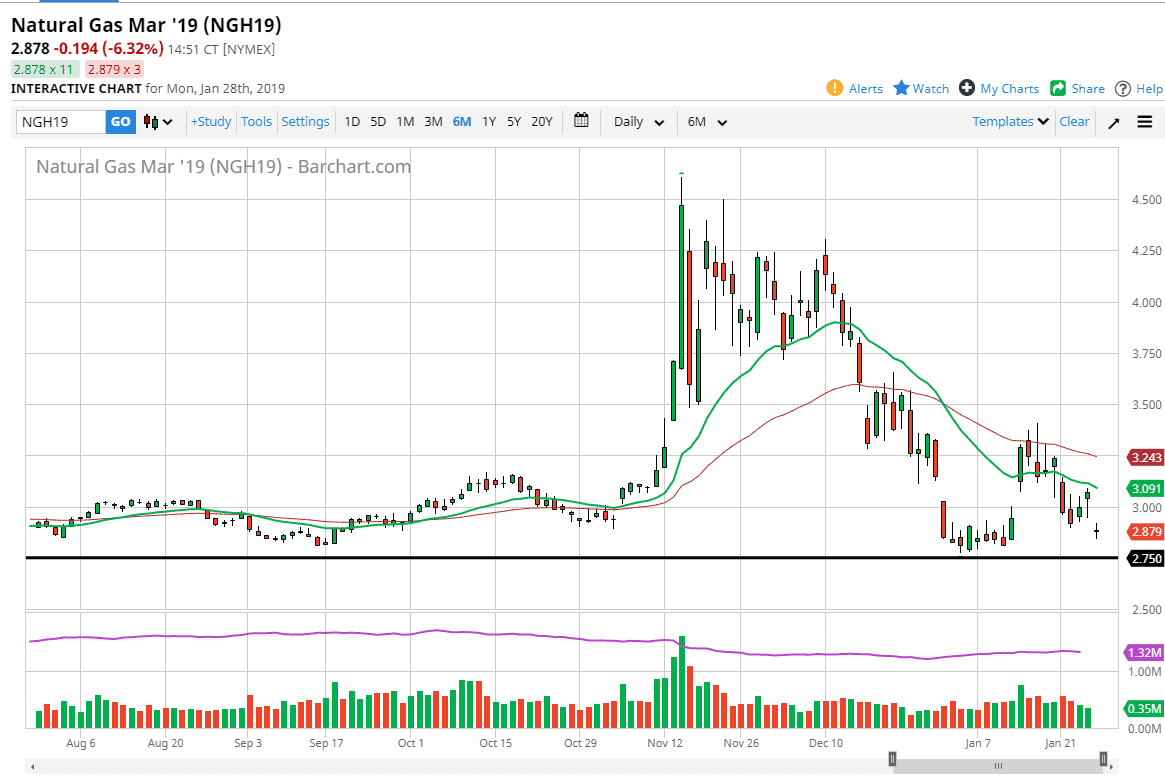Click the Watch star icon

click(x=901, y=88)
